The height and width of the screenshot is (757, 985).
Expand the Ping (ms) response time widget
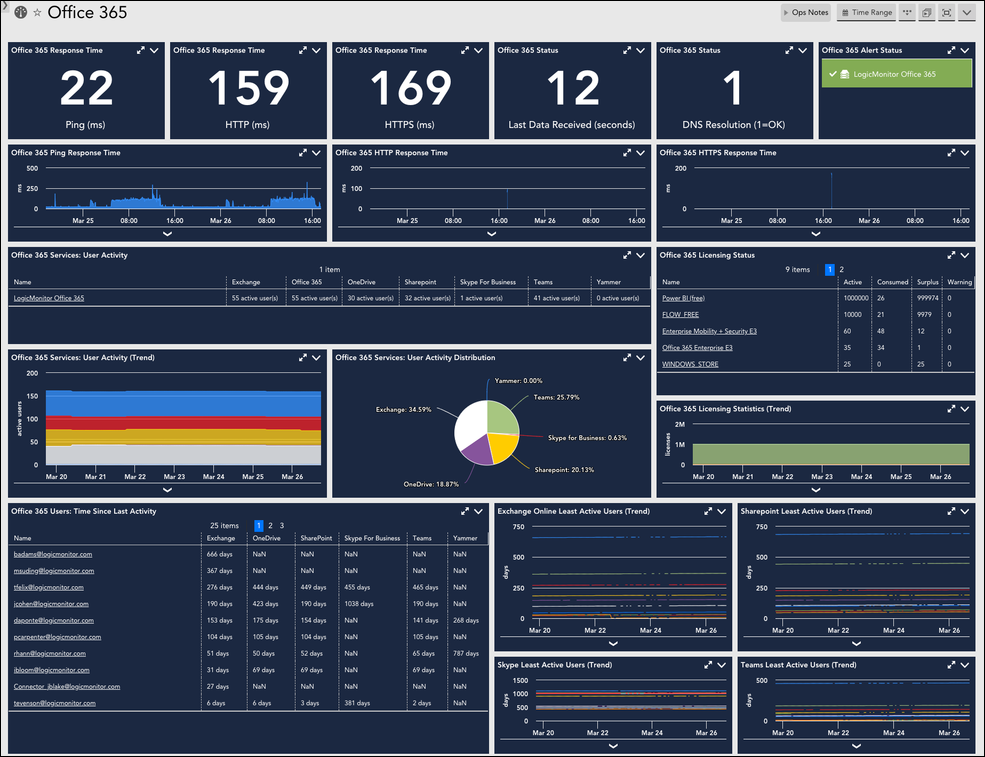(141, 50)
